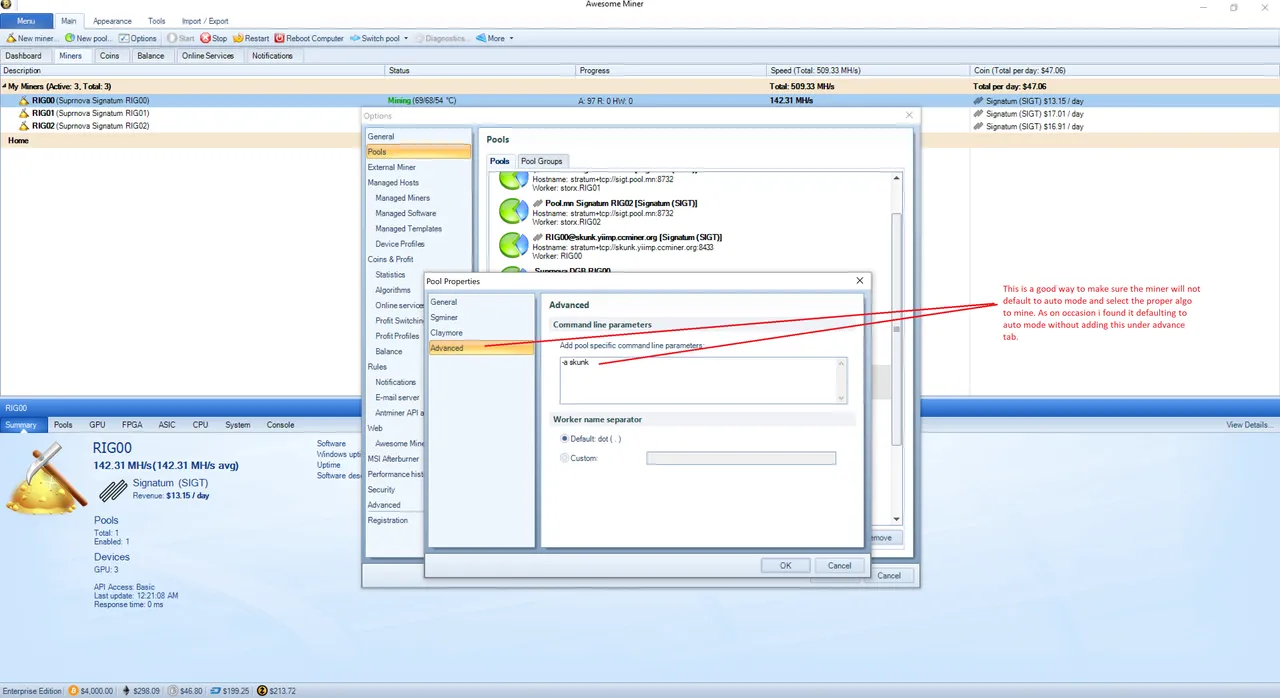The image size is (1280, 698).
Task: Click the Pool.mn Signatum RIG02 pie icon
Action: point(514,211)
